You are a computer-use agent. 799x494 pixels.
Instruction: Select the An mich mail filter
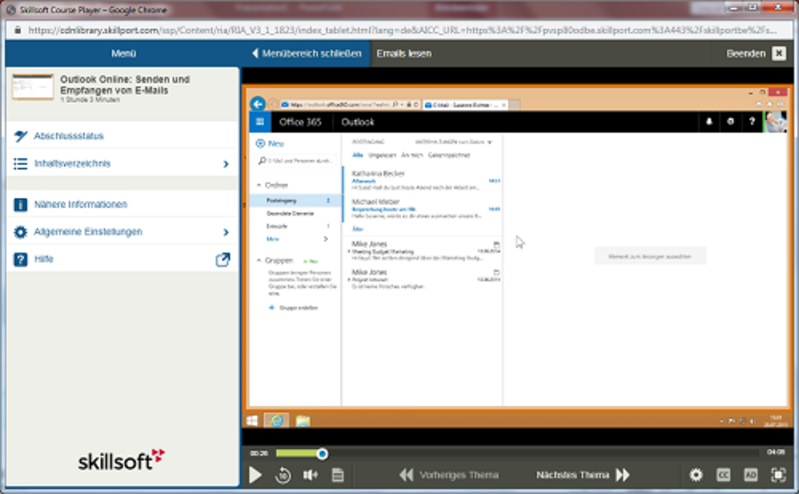click(x=412, y=155)
